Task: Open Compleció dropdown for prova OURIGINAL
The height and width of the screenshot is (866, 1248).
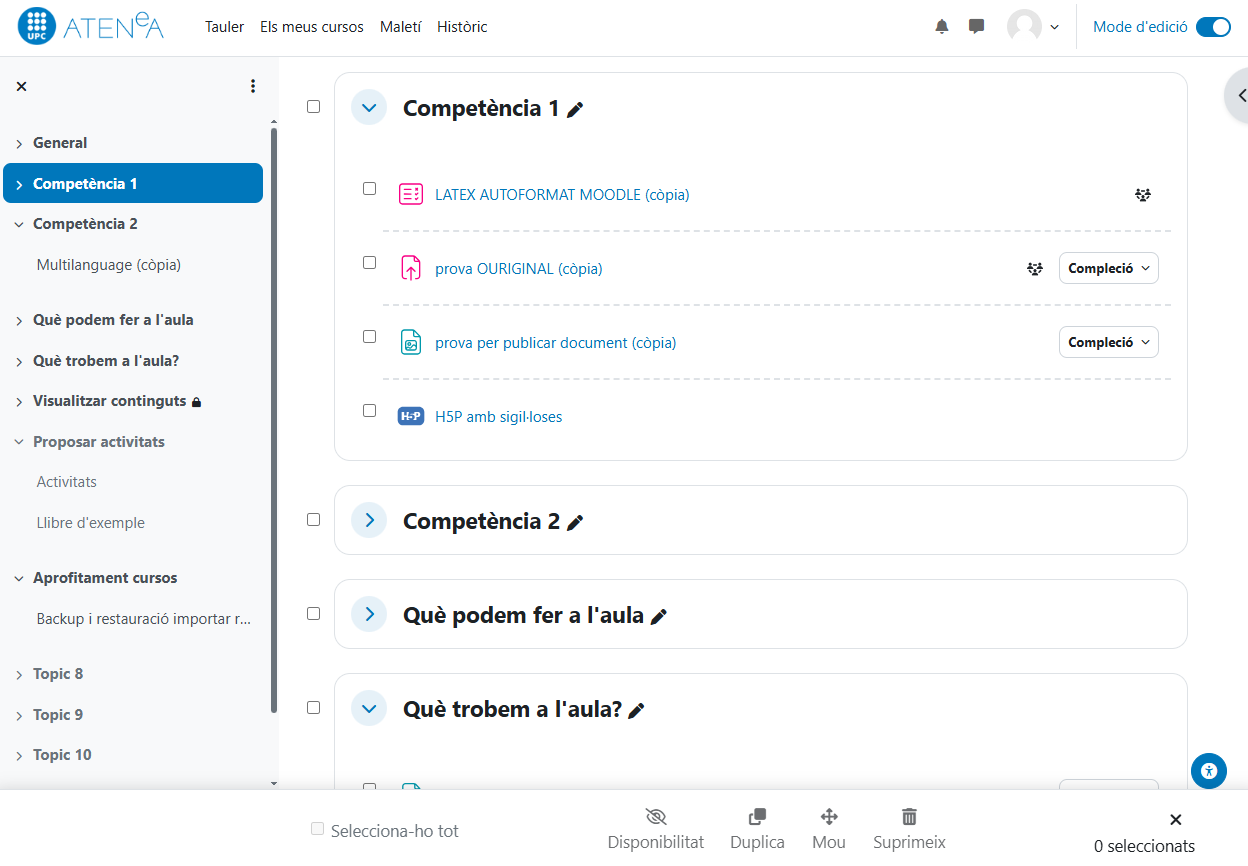Action: click(x=1108, y=268)
